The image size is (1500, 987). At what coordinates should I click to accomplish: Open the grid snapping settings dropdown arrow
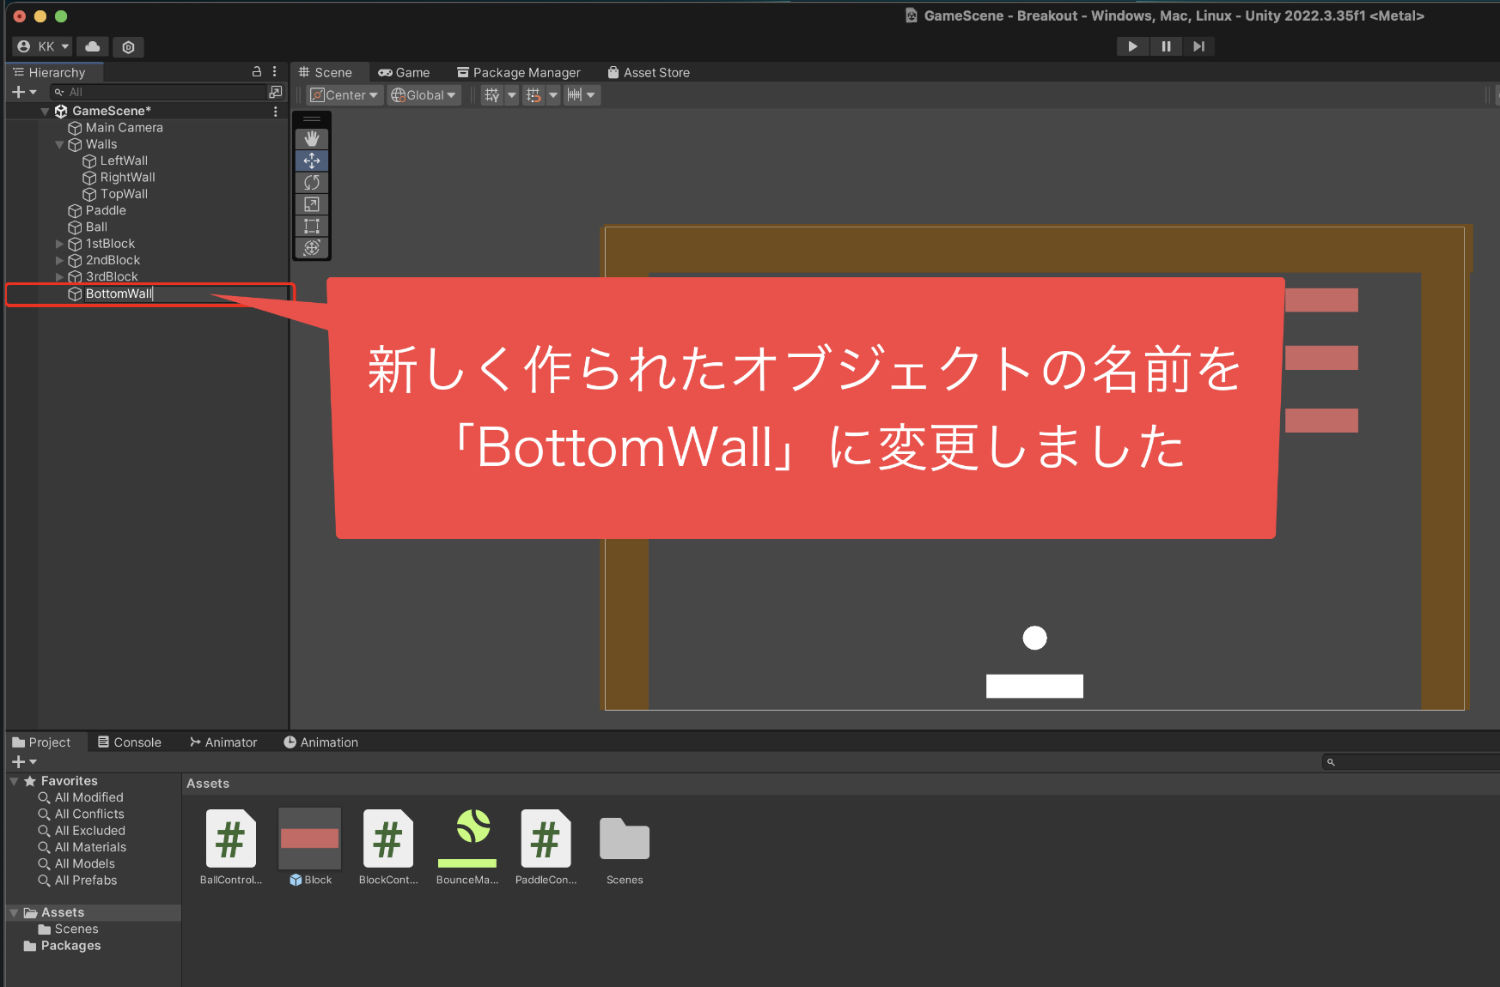(x=553, y=95)
